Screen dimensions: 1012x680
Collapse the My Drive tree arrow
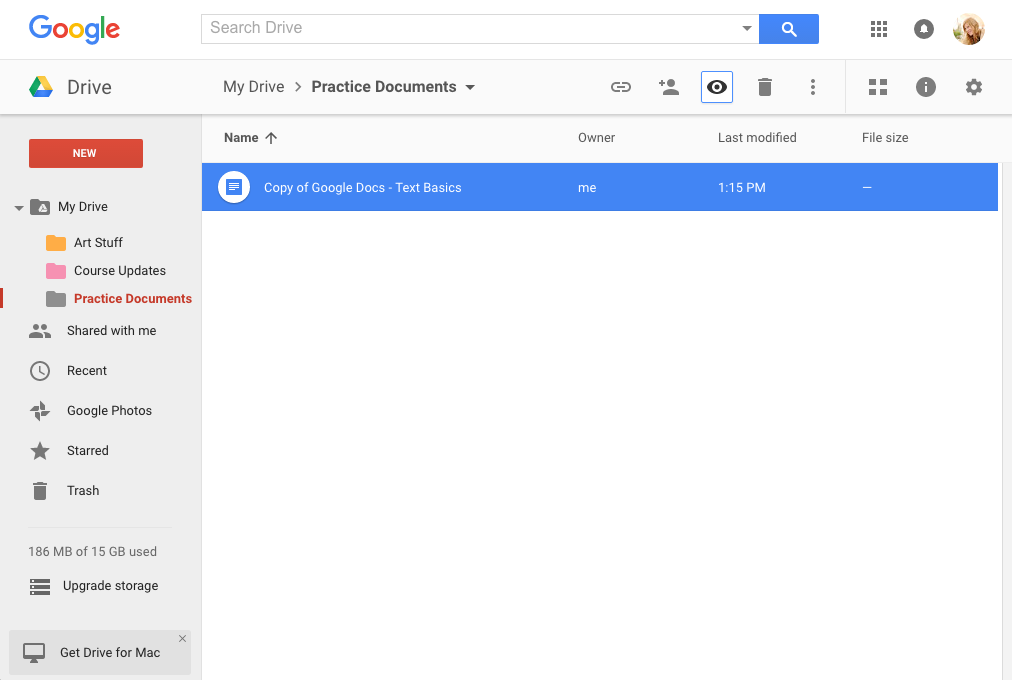click(x=18, y=208)
